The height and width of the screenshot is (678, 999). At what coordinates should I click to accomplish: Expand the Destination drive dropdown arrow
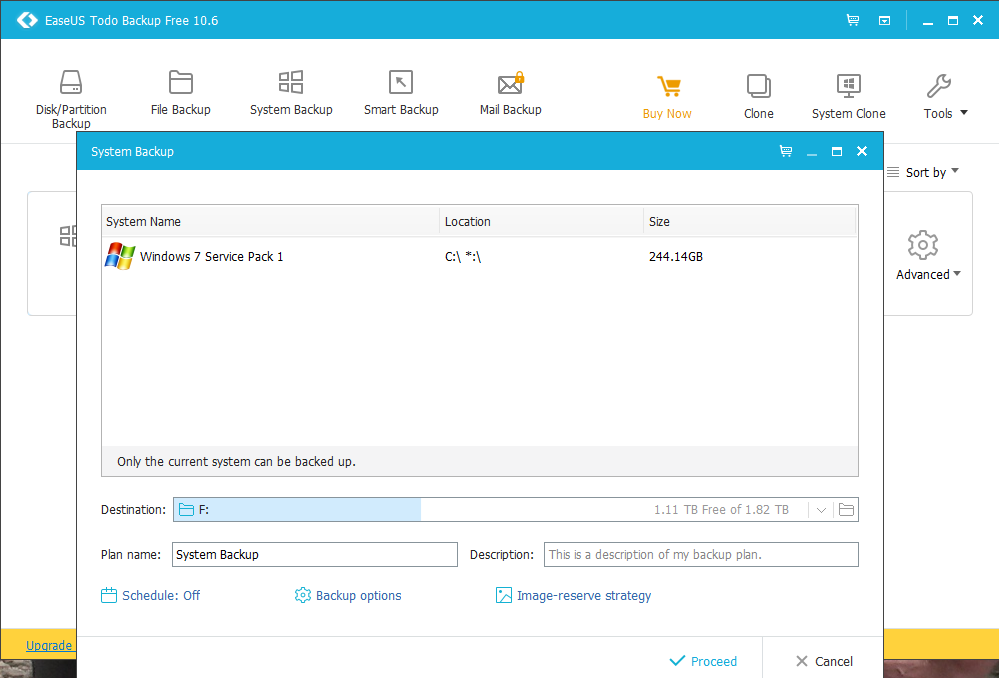(821, 510)
